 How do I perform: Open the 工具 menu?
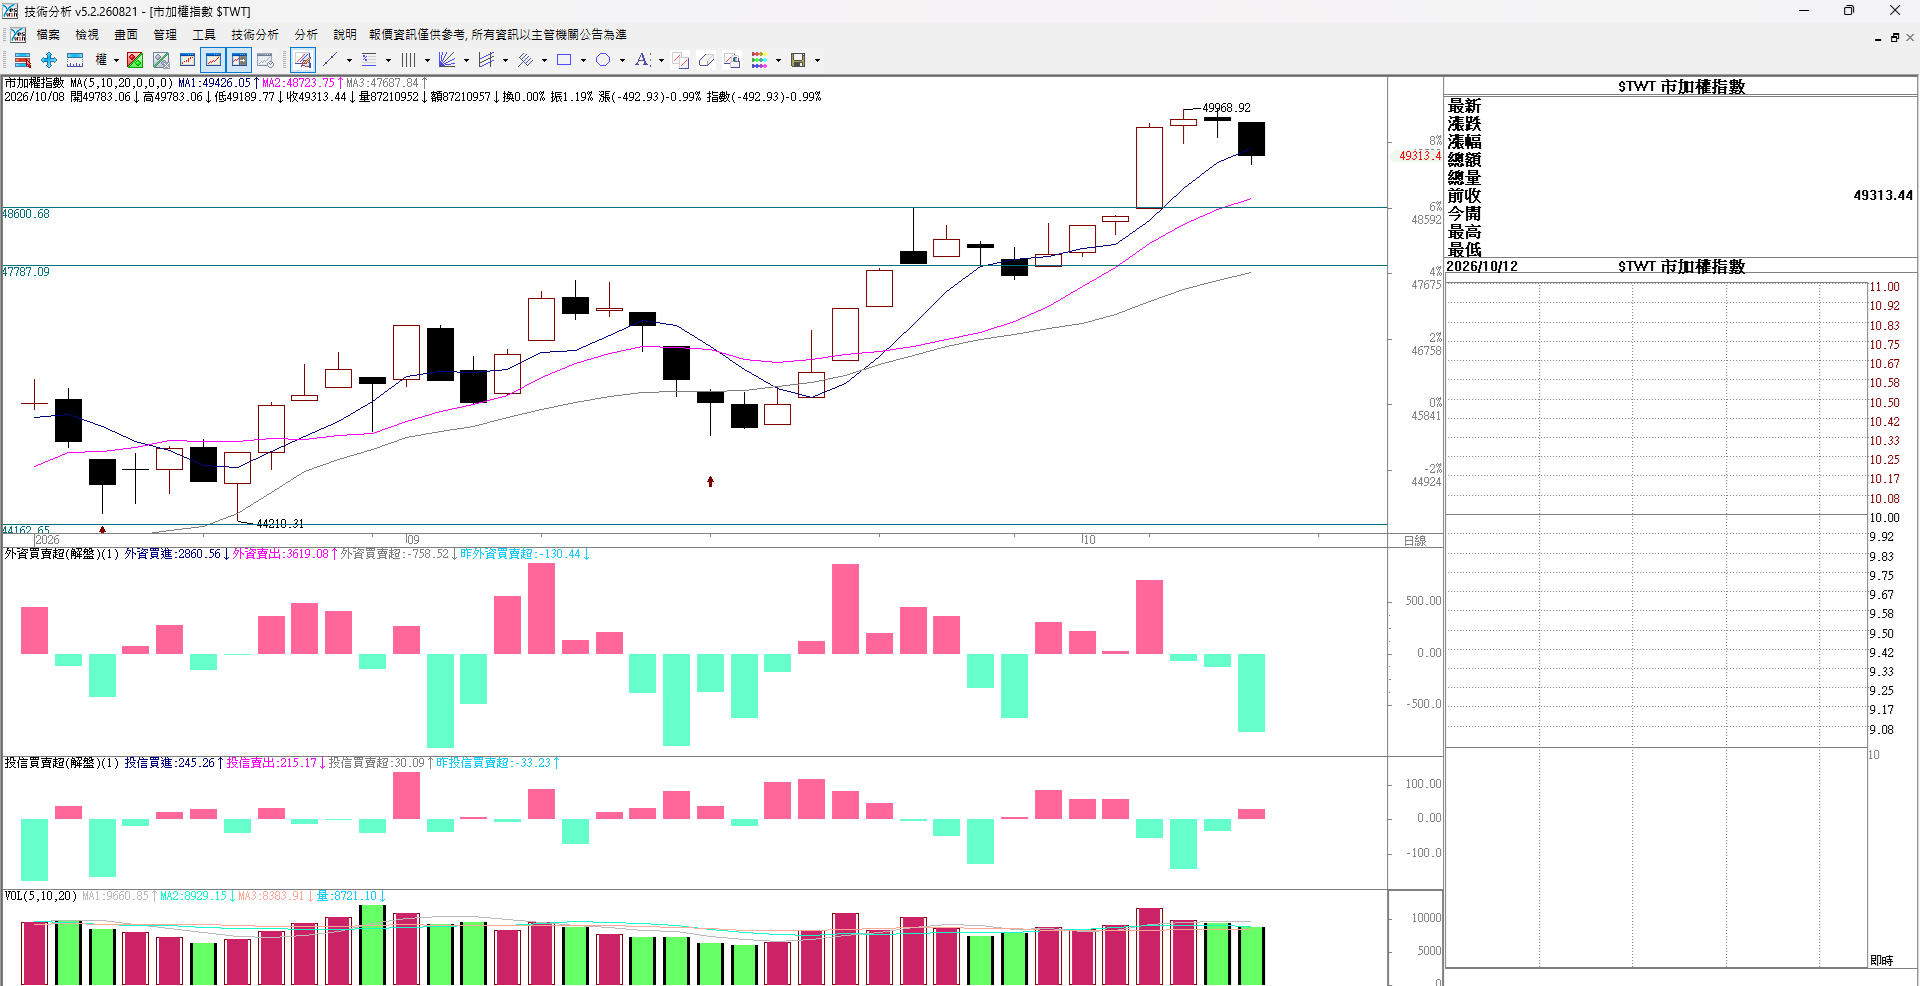(x=204, y=35)
